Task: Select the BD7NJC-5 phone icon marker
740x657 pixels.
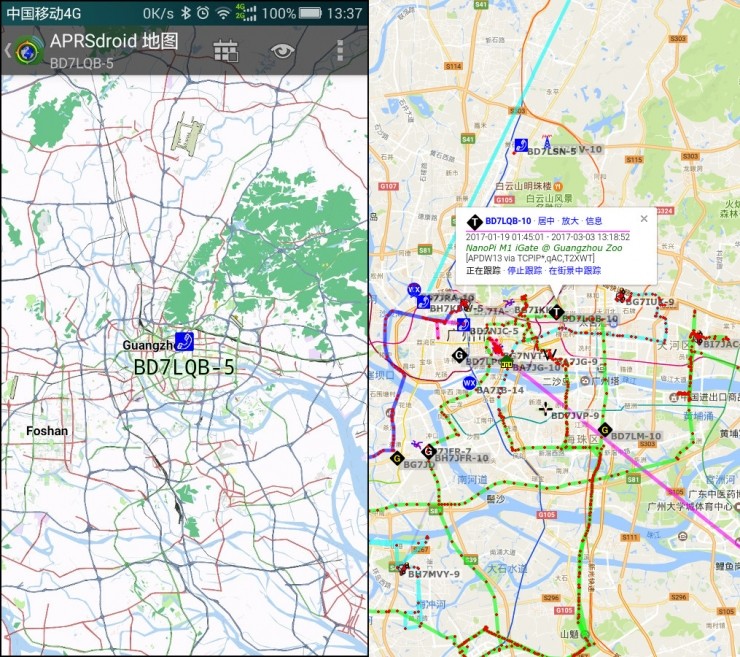Action: [463, 324]
